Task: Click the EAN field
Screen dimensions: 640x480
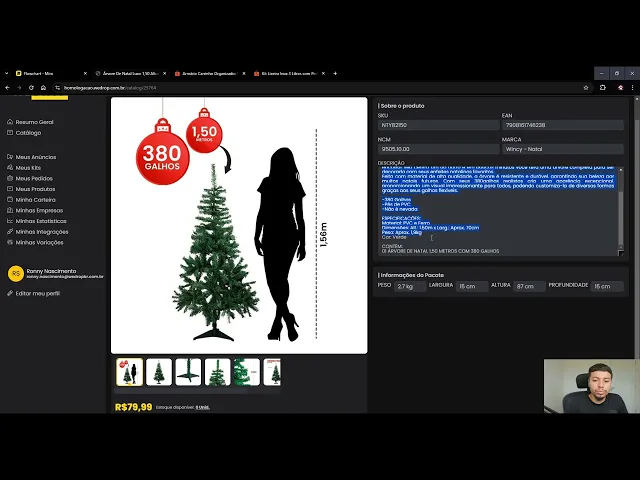Action: coord(563,125)
